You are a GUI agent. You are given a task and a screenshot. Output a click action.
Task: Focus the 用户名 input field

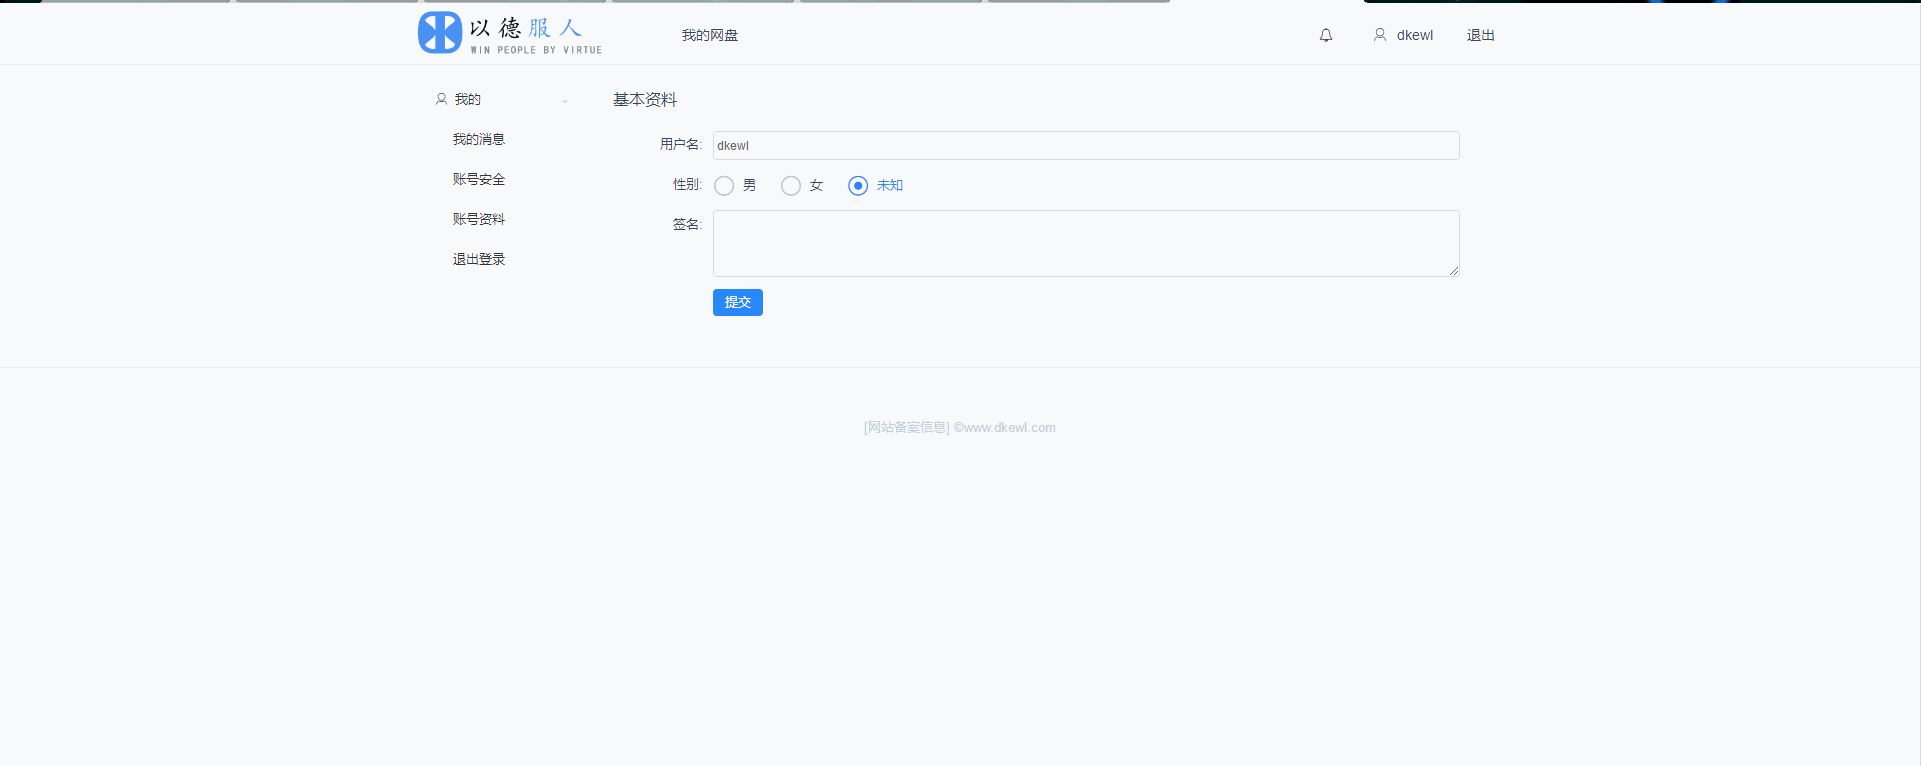coord(1085,146)
